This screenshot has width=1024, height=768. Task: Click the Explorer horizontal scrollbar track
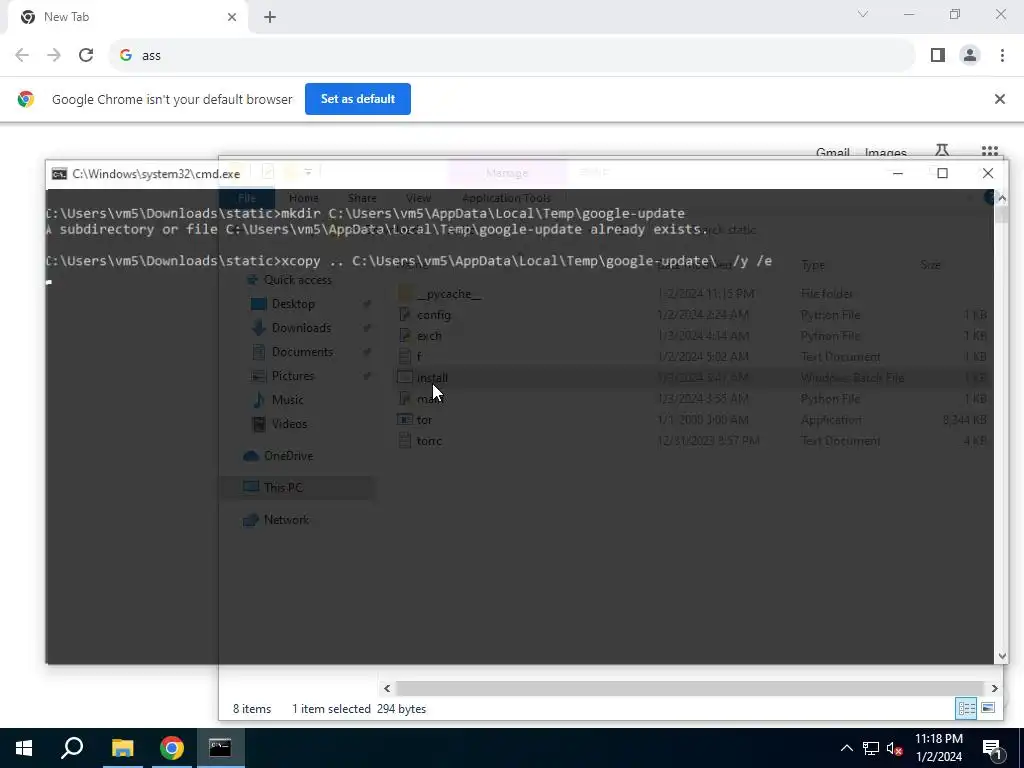pyautogui.click(x=689, y=688)
